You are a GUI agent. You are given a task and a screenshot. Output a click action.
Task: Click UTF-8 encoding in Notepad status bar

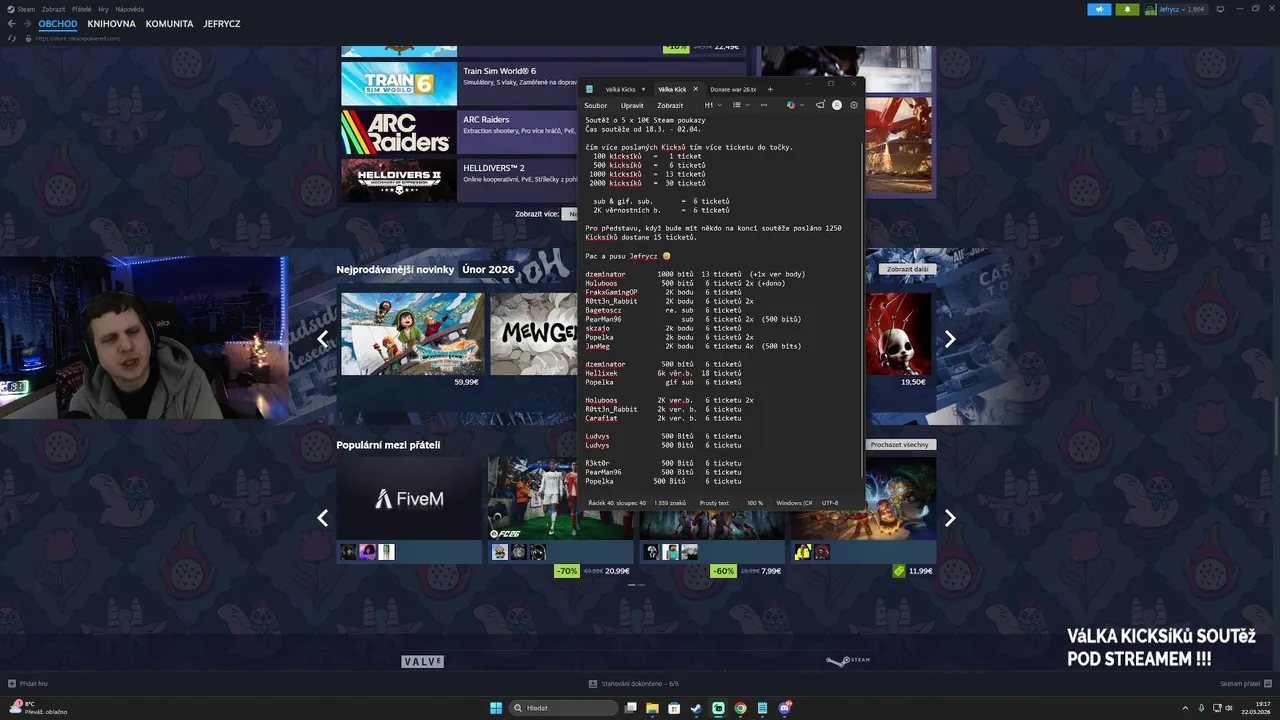pos(830,503)
